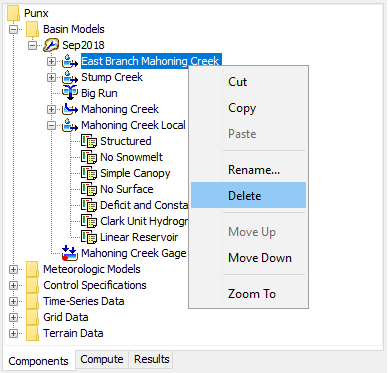Select the Punx project label

(36, 13)
